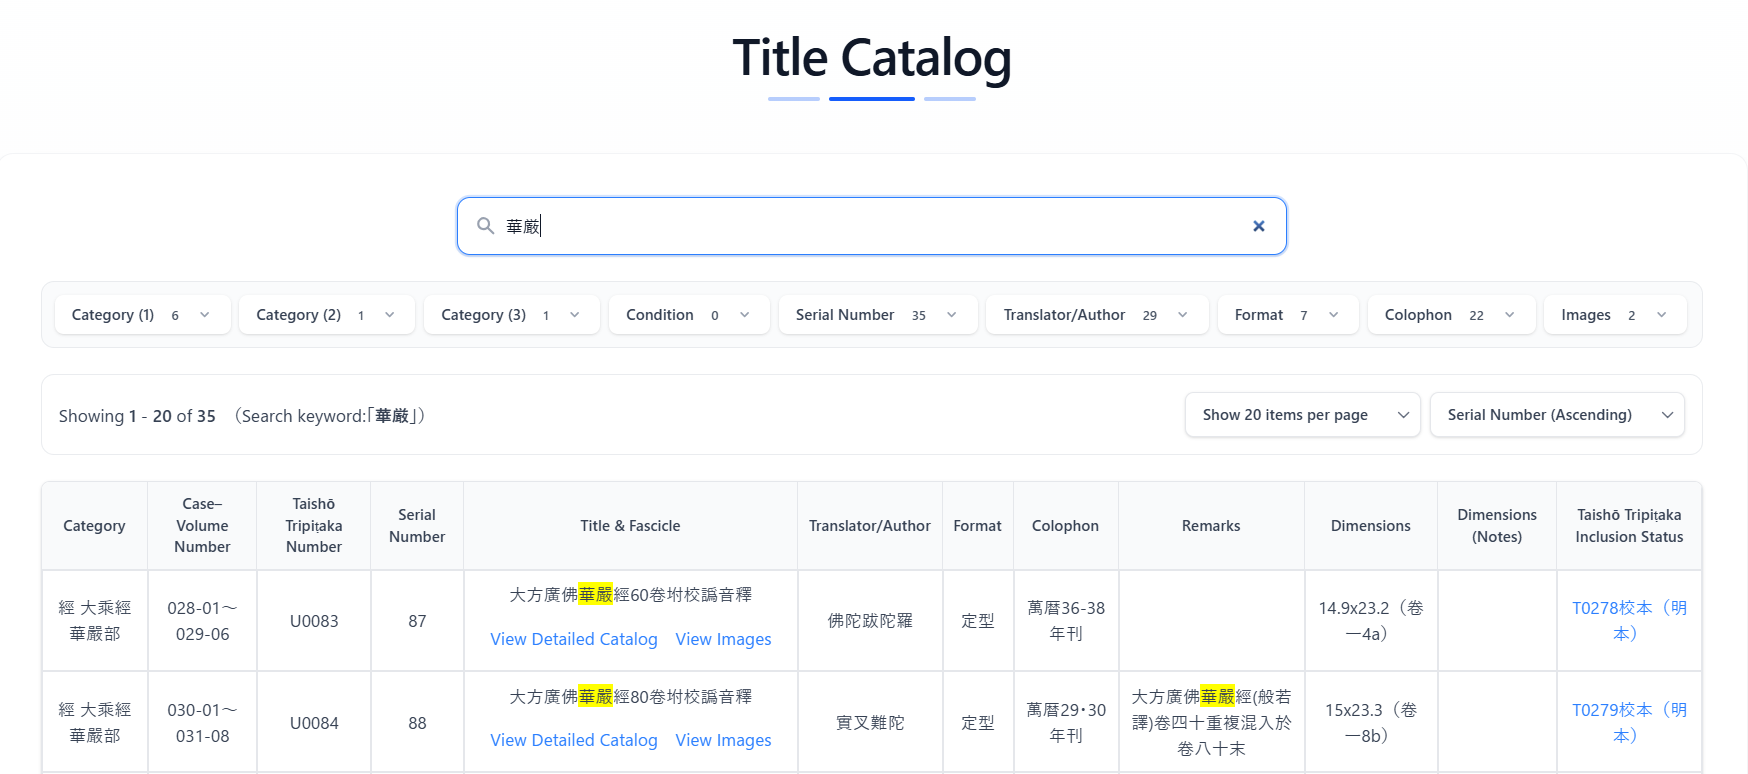Change the Show 20 items per page selector
Viewport: 1748px width, 774px height.
(x=1302, y=415)
